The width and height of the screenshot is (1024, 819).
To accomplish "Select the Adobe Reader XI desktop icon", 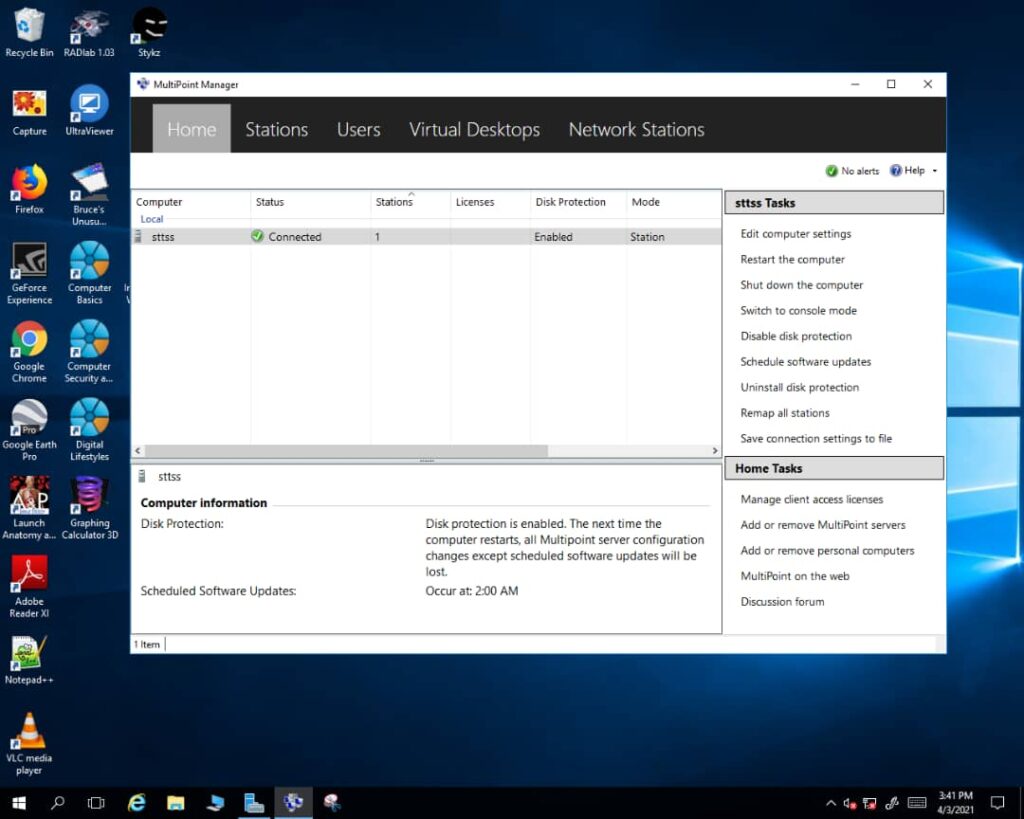I will click(x=29, y=587).
